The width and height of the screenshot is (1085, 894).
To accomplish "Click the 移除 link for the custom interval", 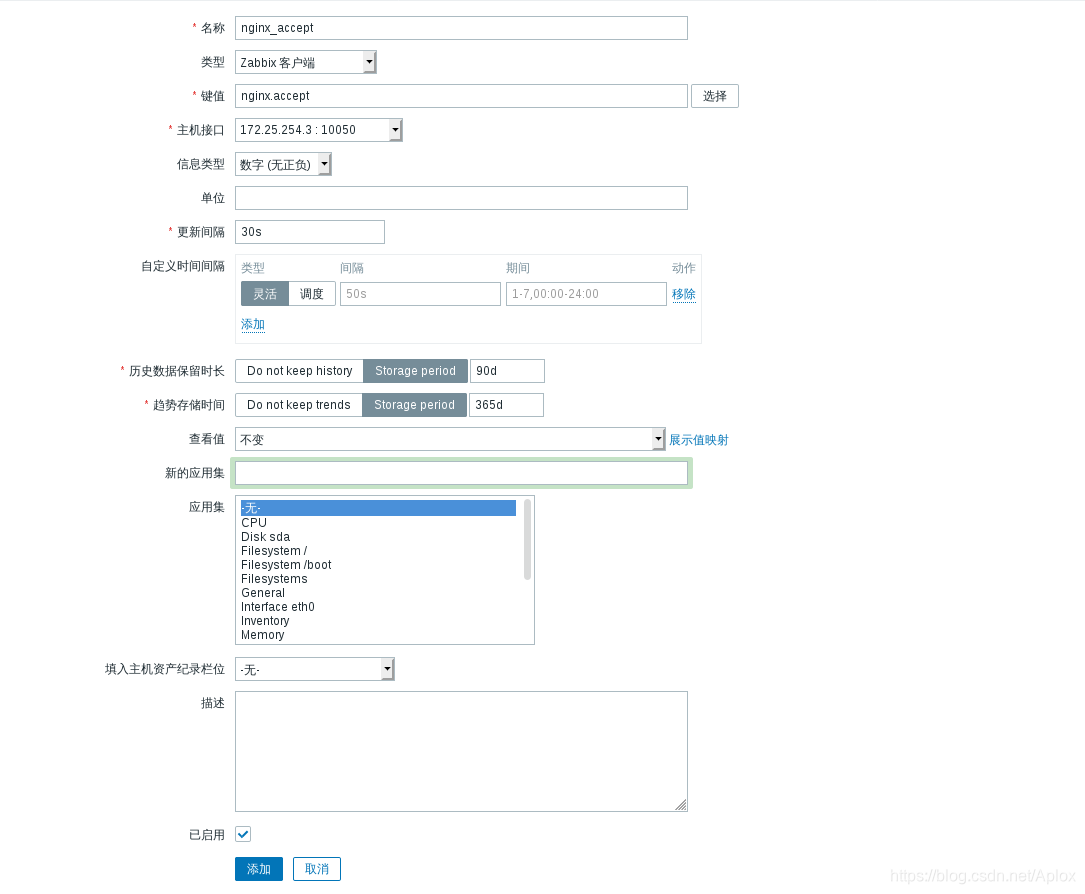I will point(684,294).
